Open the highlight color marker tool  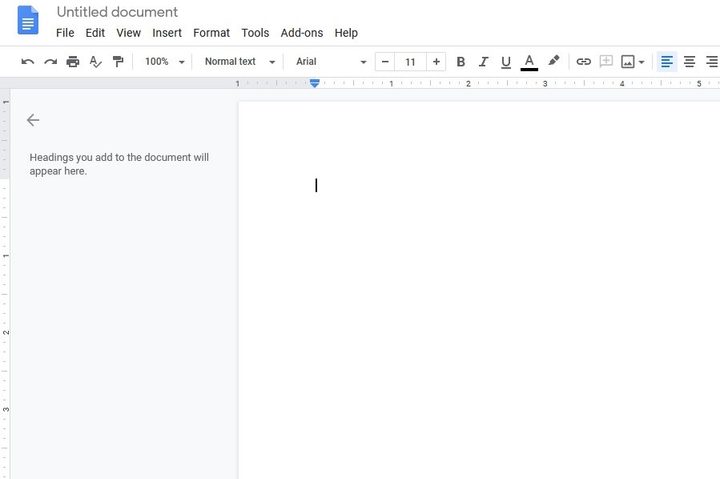553,61
